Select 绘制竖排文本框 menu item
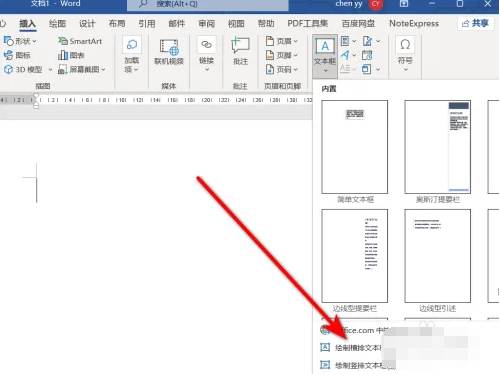 (357, 365)
